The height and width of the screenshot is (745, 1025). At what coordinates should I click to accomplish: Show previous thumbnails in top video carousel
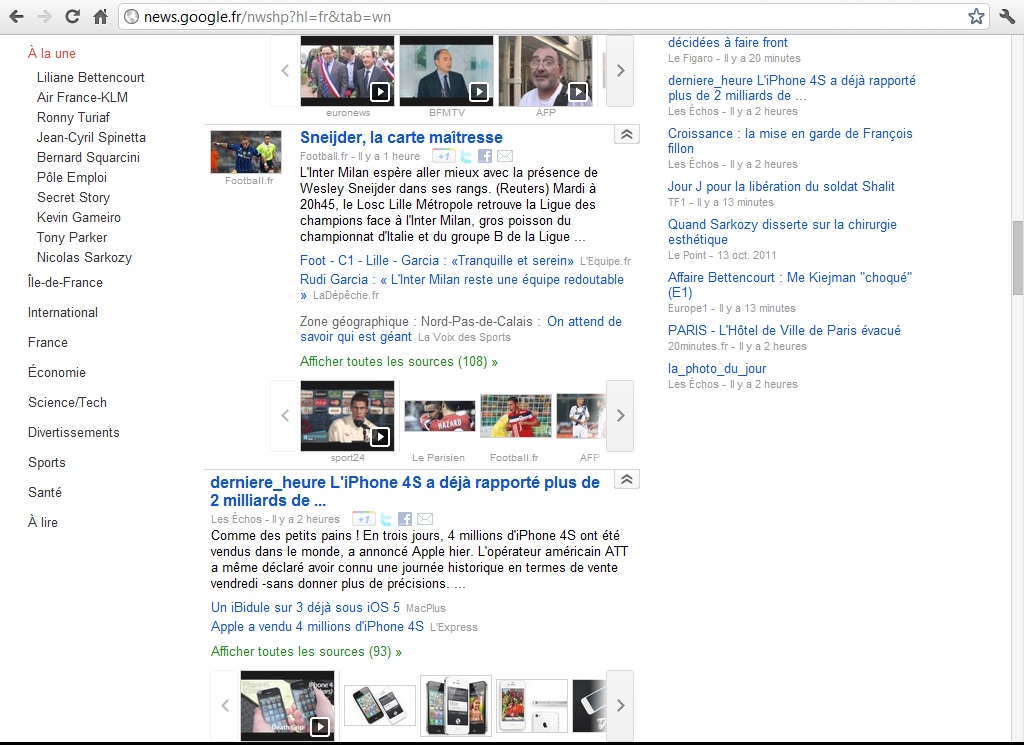point(285,71)
